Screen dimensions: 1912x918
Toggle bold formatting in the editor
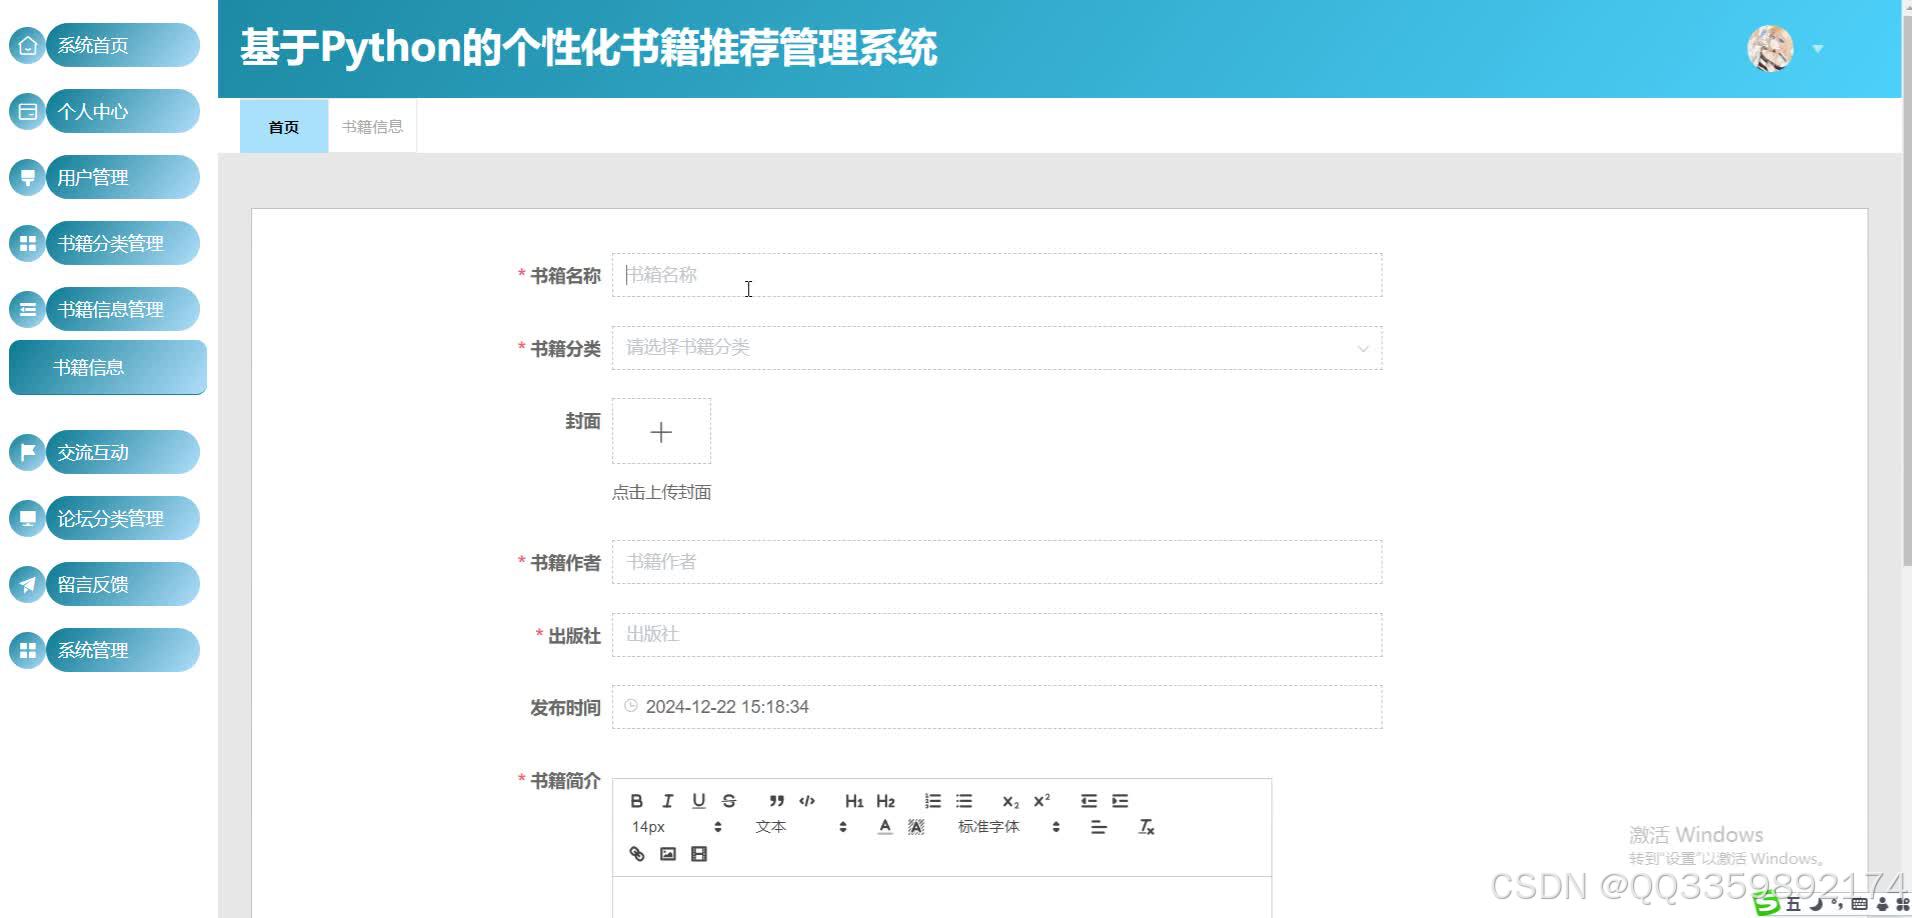tap(636, 800)
